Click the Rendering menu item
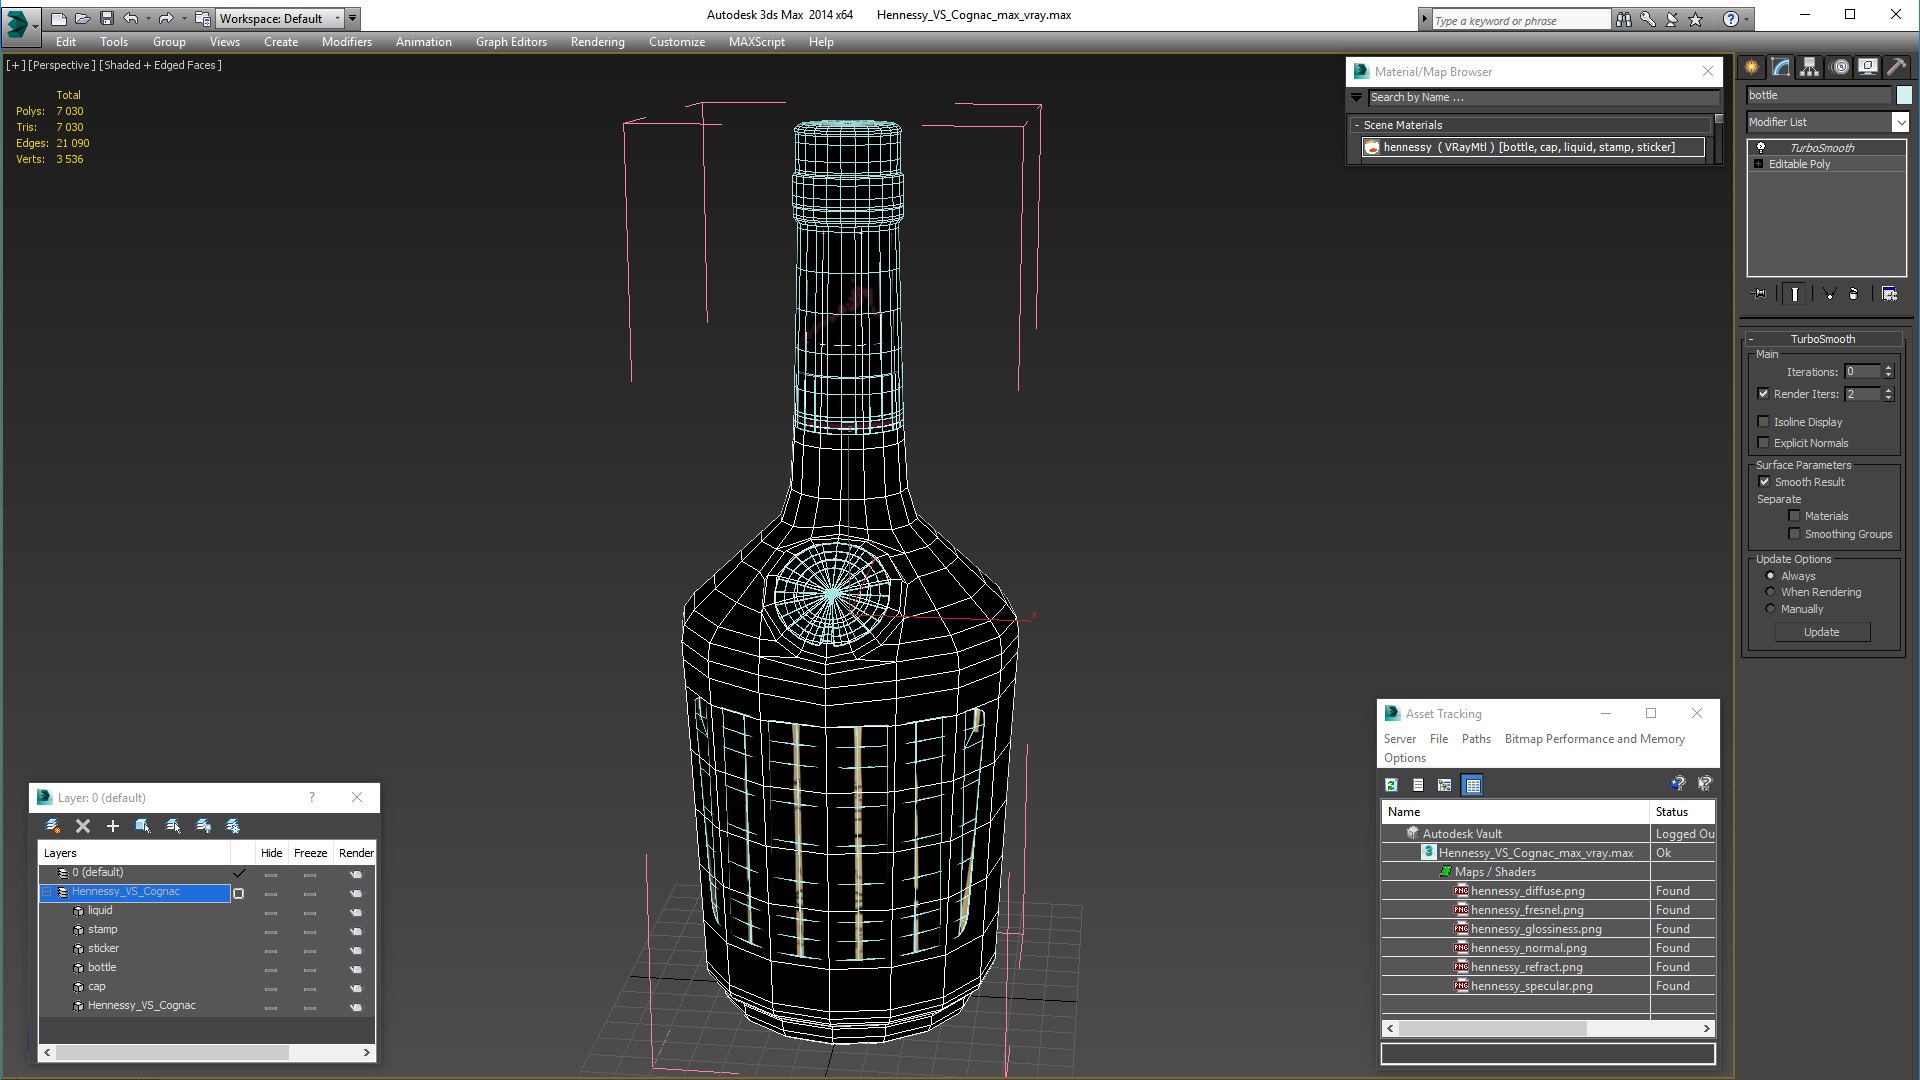The width and height of the screenshot is (1920, 1080). pyautogui.click(x=599, y=41)
